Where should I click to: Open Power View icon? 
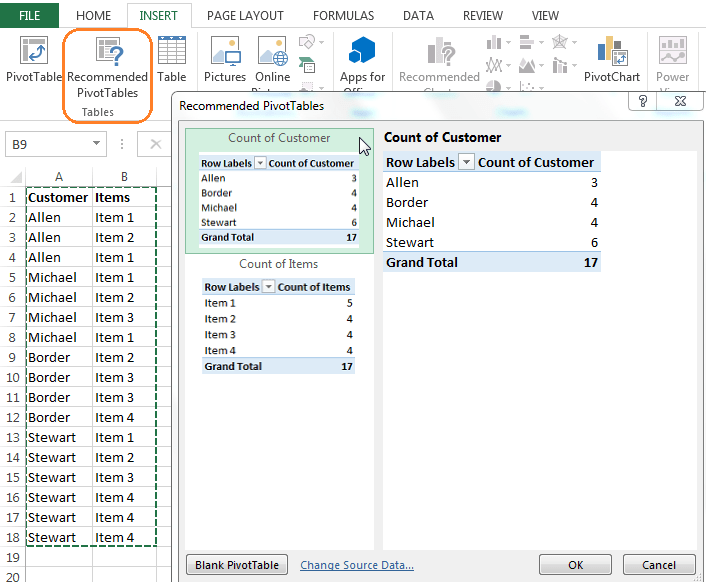[x=673, y=50]
